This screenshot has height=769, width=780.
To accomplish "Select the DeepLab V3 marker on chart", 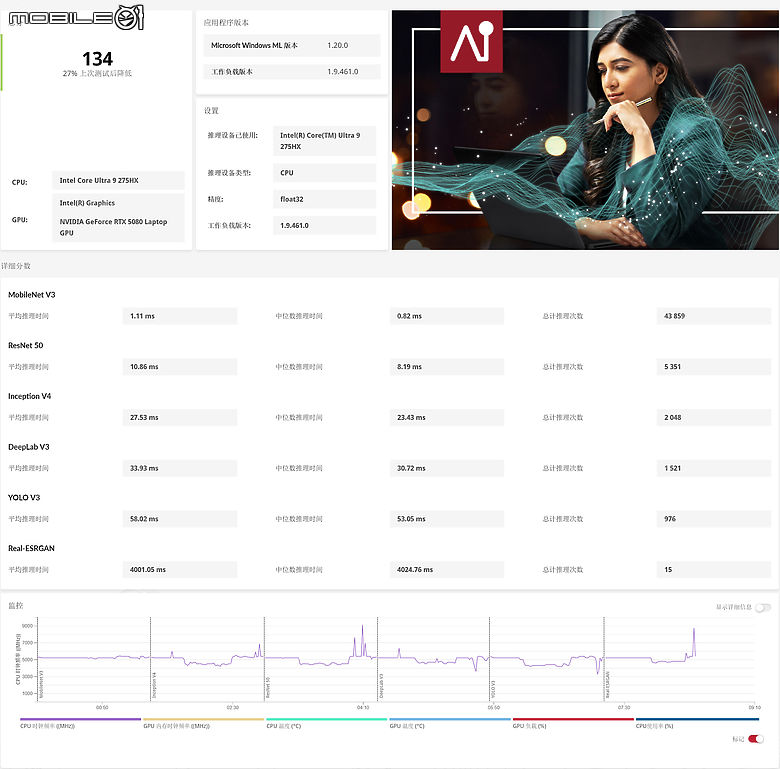I will click(381, 686).
